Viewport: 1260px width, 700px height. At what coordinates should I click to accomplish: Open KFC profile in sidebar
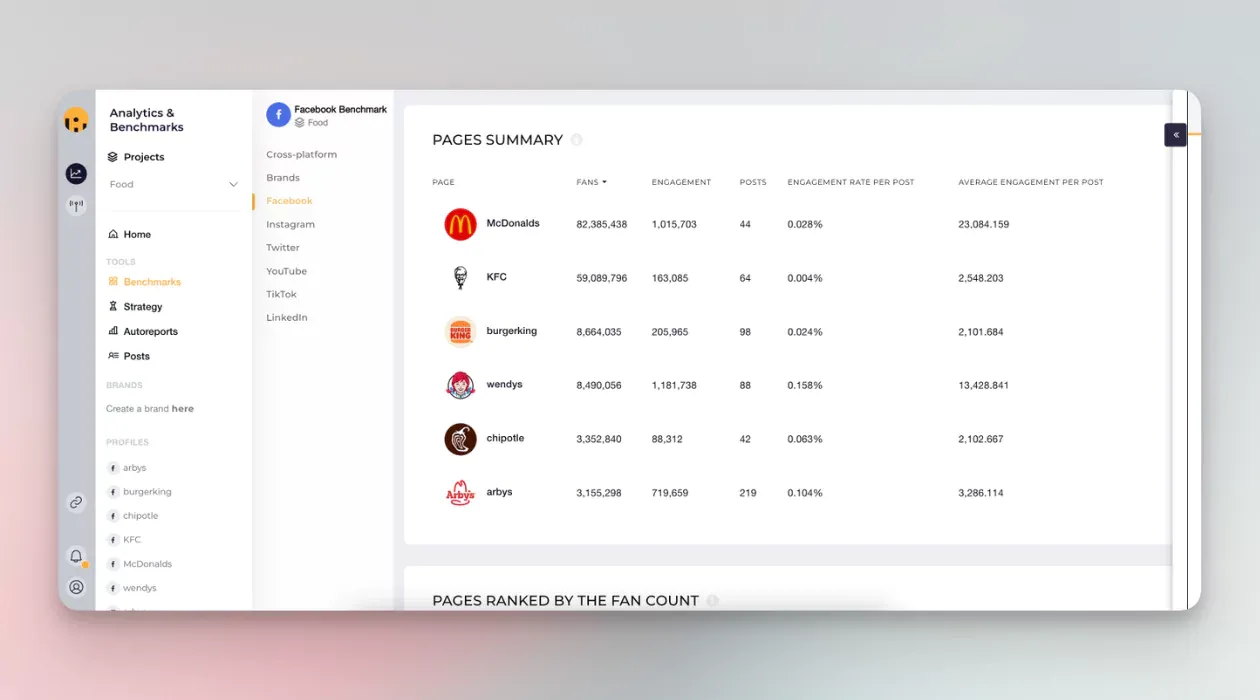click(132, 540)
